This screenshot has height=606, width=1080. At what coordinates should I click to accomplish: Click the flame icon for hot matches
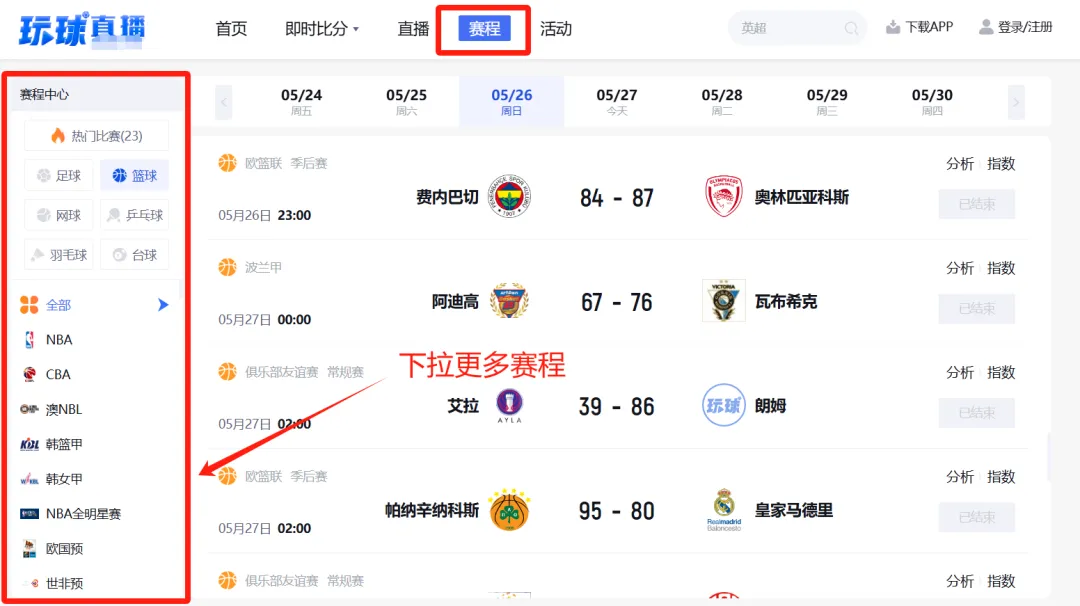coord(58,136)
